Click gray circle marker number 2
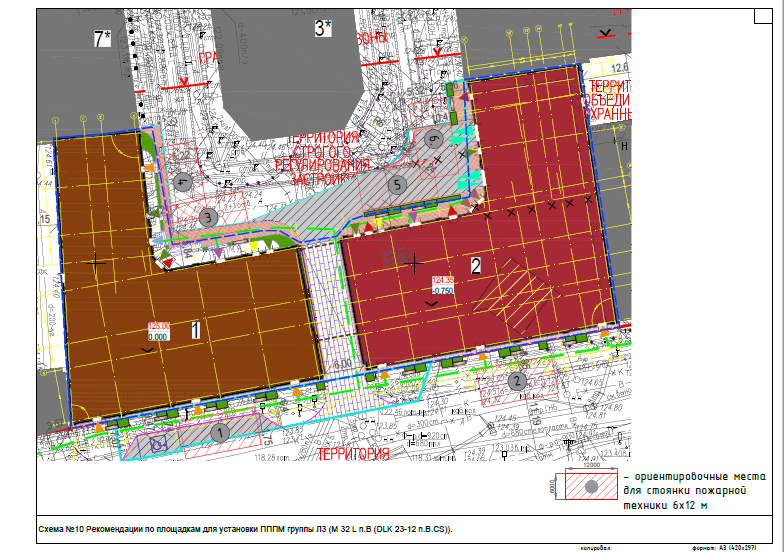Image resolution: width=784 pixels, height=552 pixels. (x=517, y=382)
